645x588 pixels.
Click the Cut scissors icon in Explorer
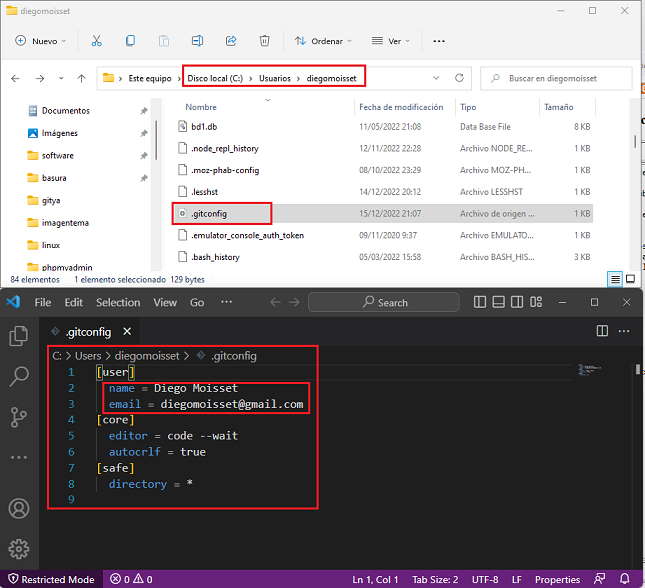coord(96,41)
